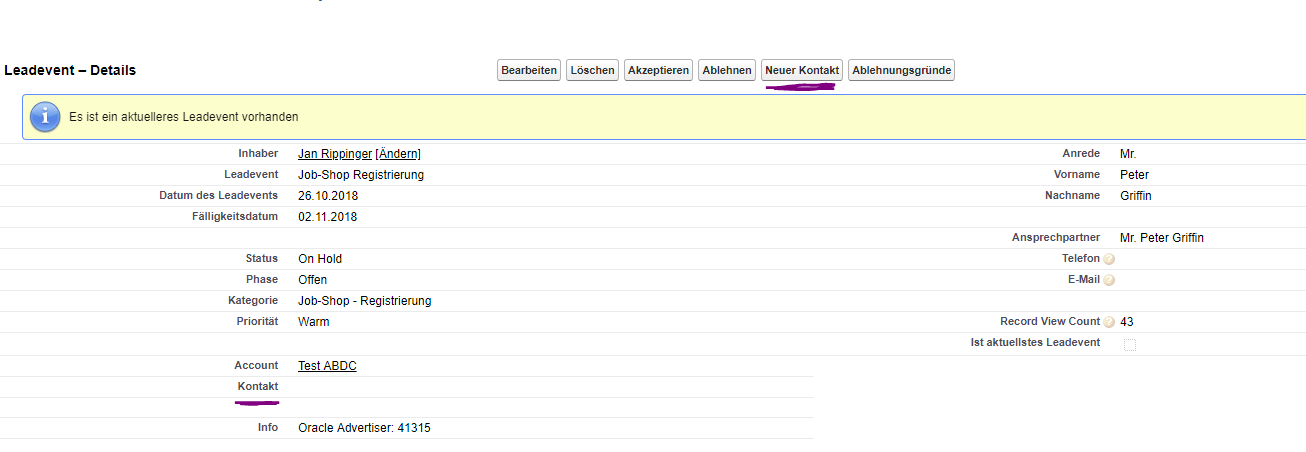This screenshot has width=1306, height=452.
Task: Open the Ablehnungsgründe button
Action: (x=901, y=70)
